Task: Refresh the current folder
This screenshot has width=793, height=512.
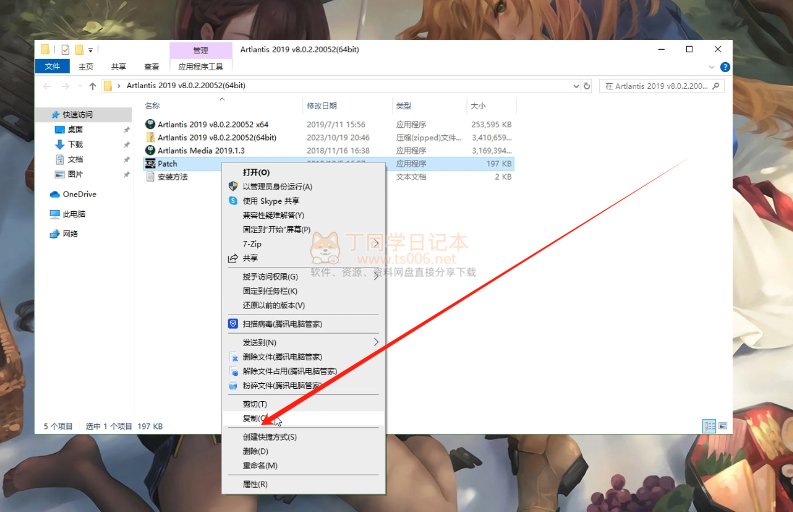Action: [587, 86]
